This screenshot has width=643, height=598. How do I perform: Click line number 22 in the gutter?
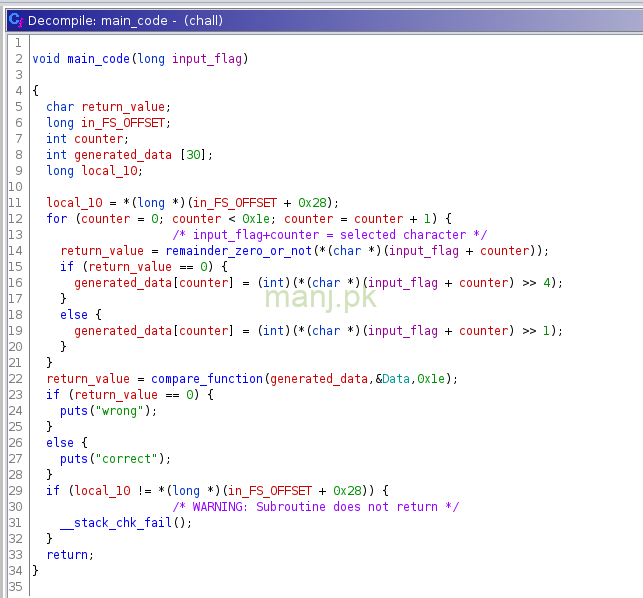pos(17,379)
